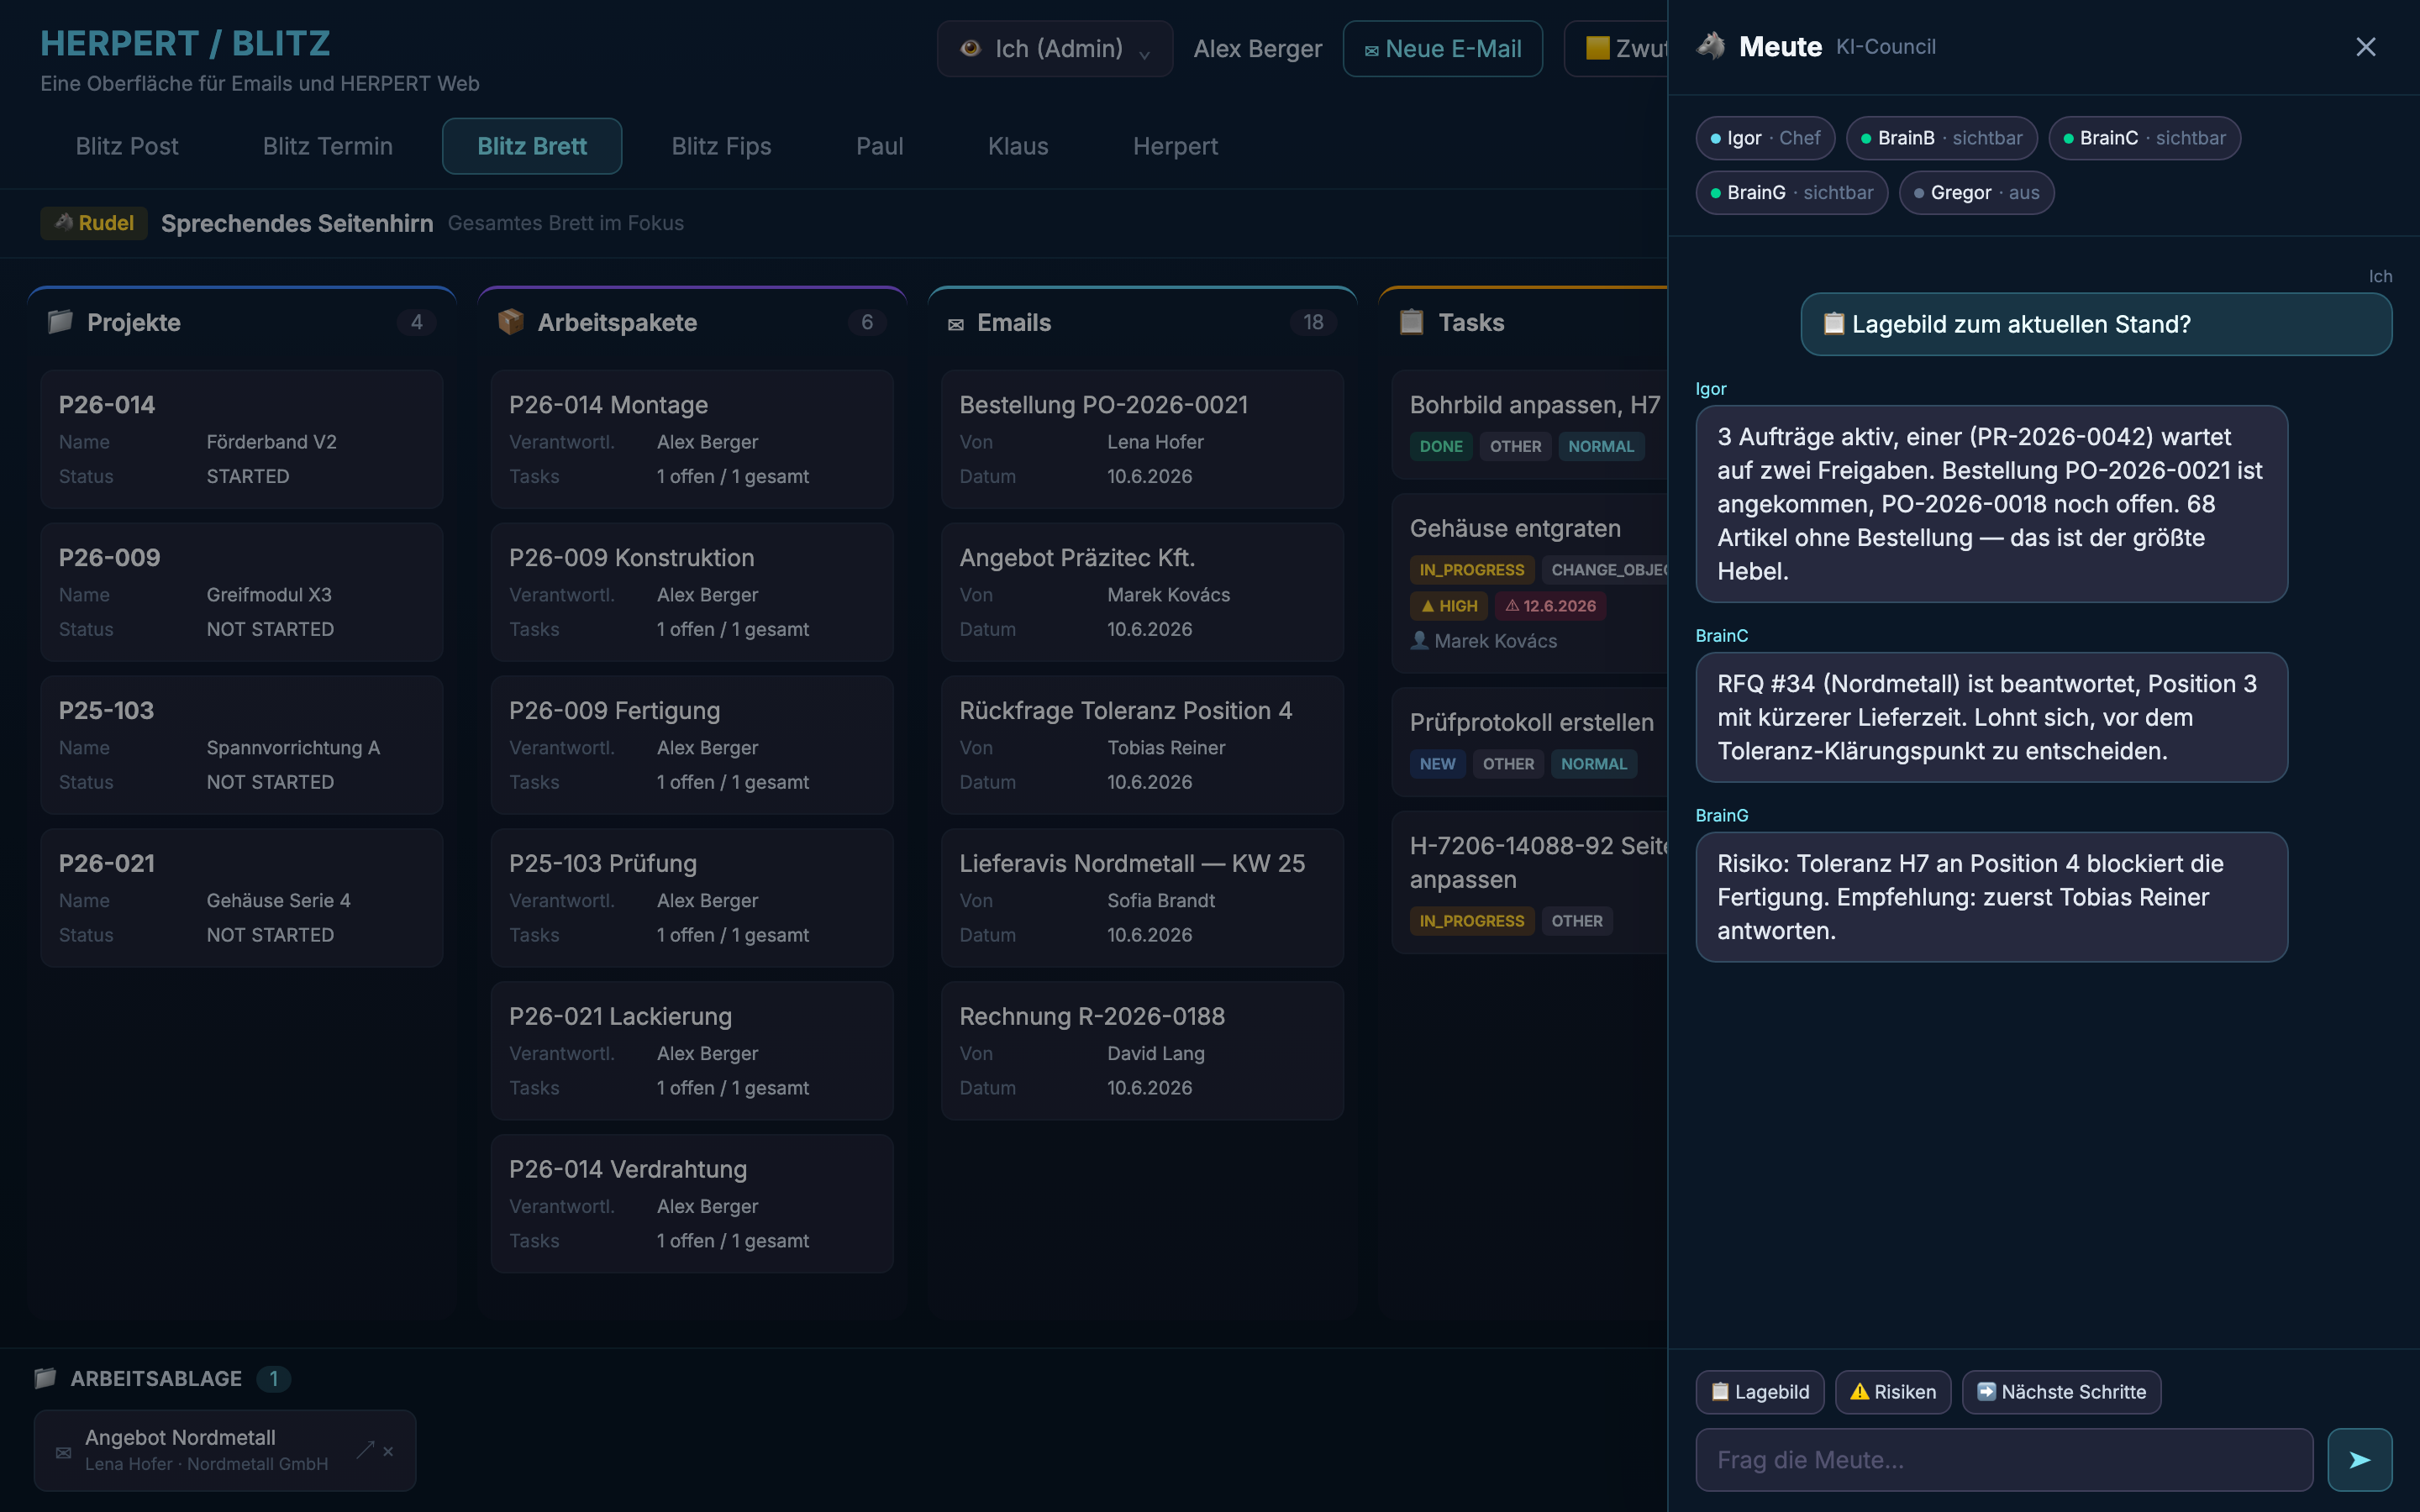
Task: Open the Blitz Fips tab
Action: point(721,146)
